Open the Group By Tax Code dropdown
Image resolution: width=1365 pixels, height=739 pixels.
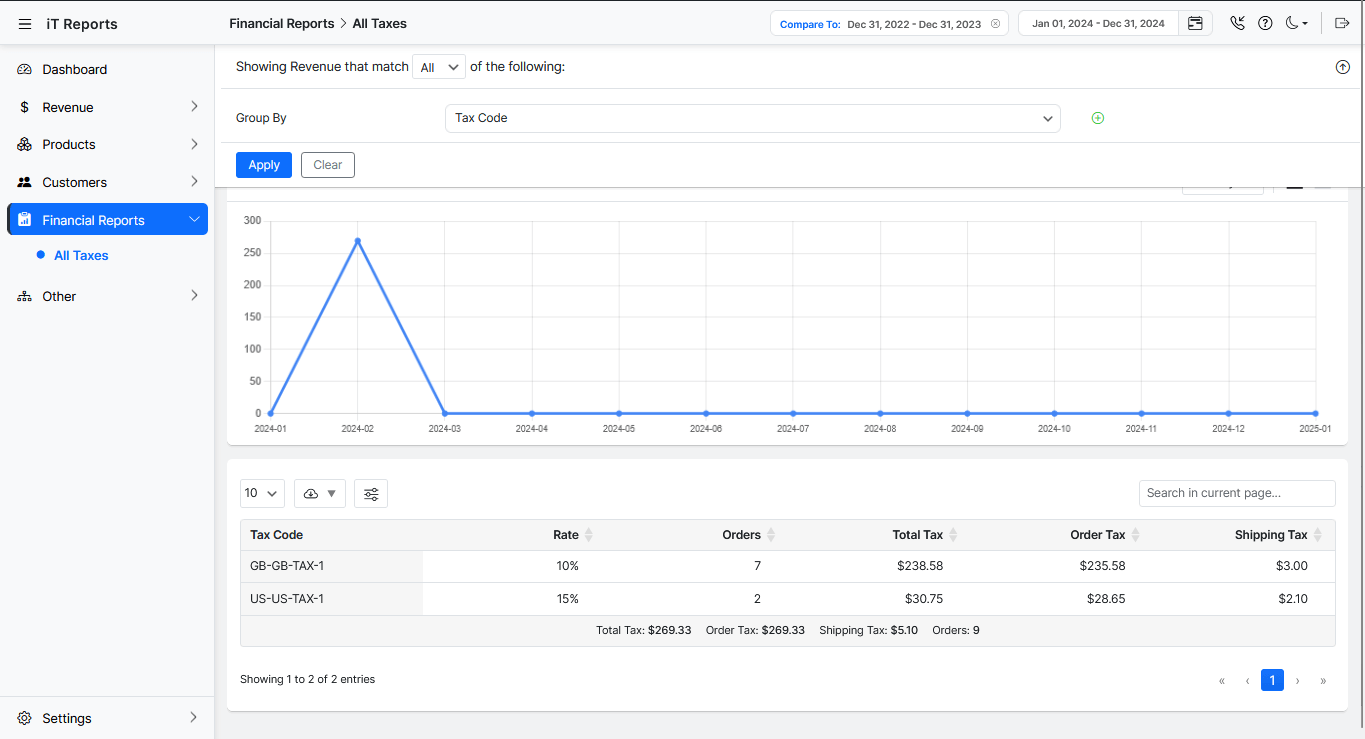pyautogui.click(x=752, y=118)
